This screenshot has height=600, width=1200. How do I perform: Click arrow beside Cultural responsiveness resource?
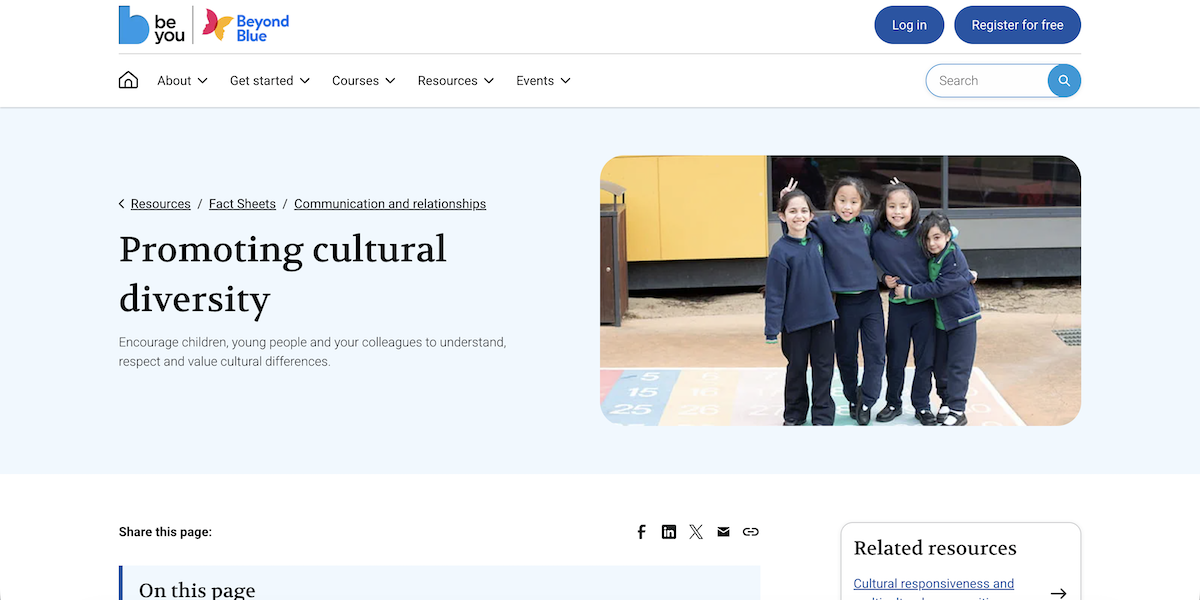click(x=1058, y=593)
